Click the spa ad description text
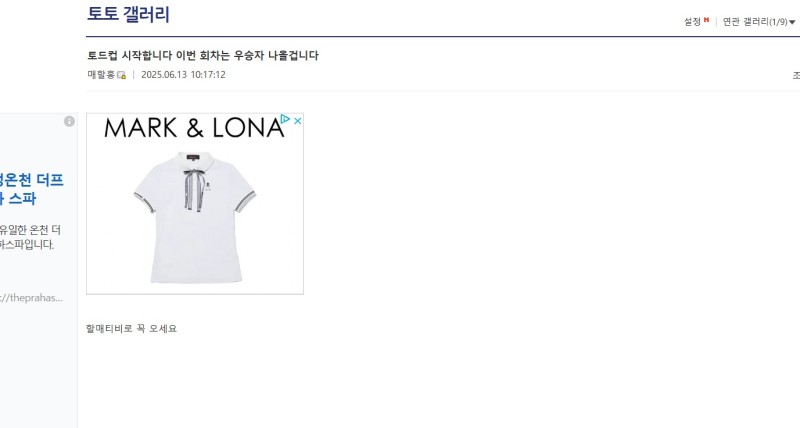This screenshot has height=428, width=800. click(30, 237)
